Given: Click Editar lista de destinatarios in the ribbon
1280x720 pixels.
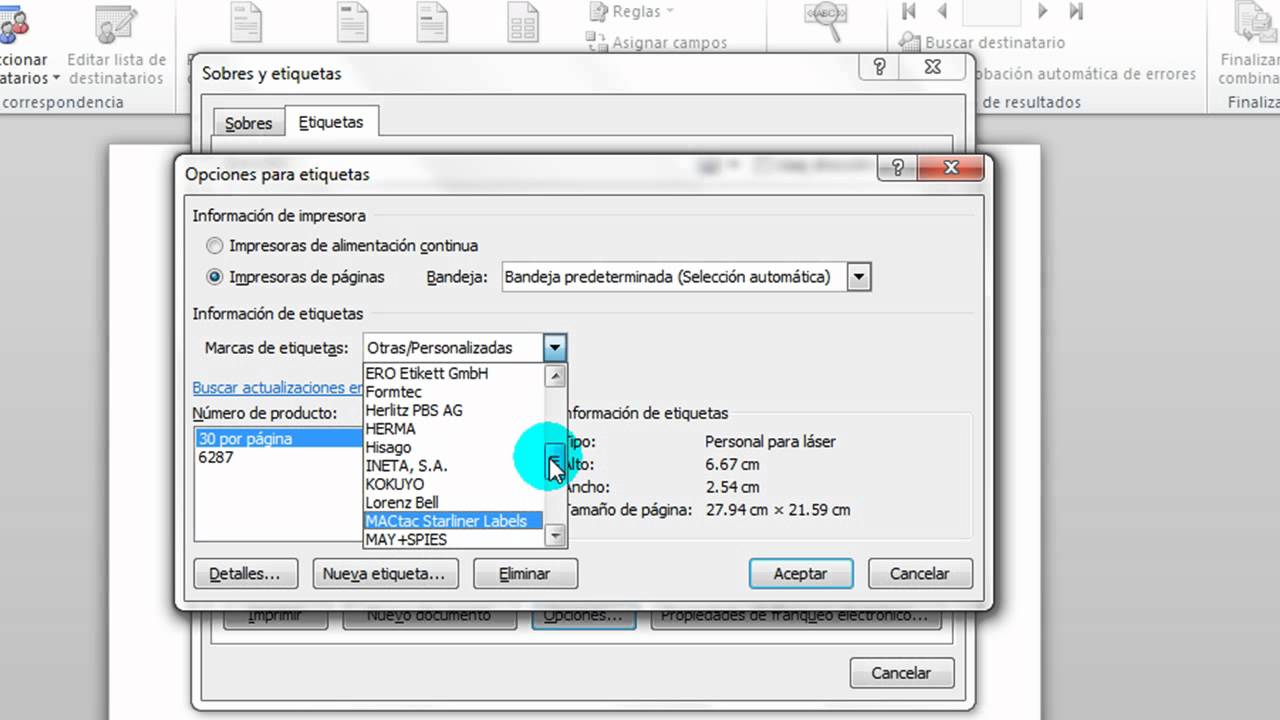Looking at the screenshot, I should (x=116, y=47).
